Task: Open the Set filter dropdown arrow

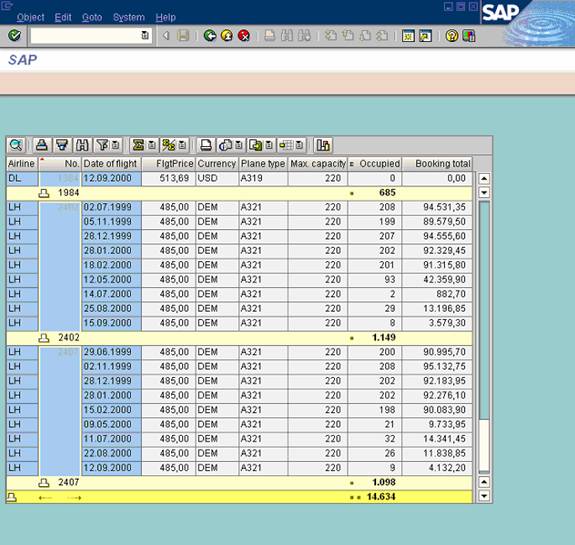Action: click(116, 145)
